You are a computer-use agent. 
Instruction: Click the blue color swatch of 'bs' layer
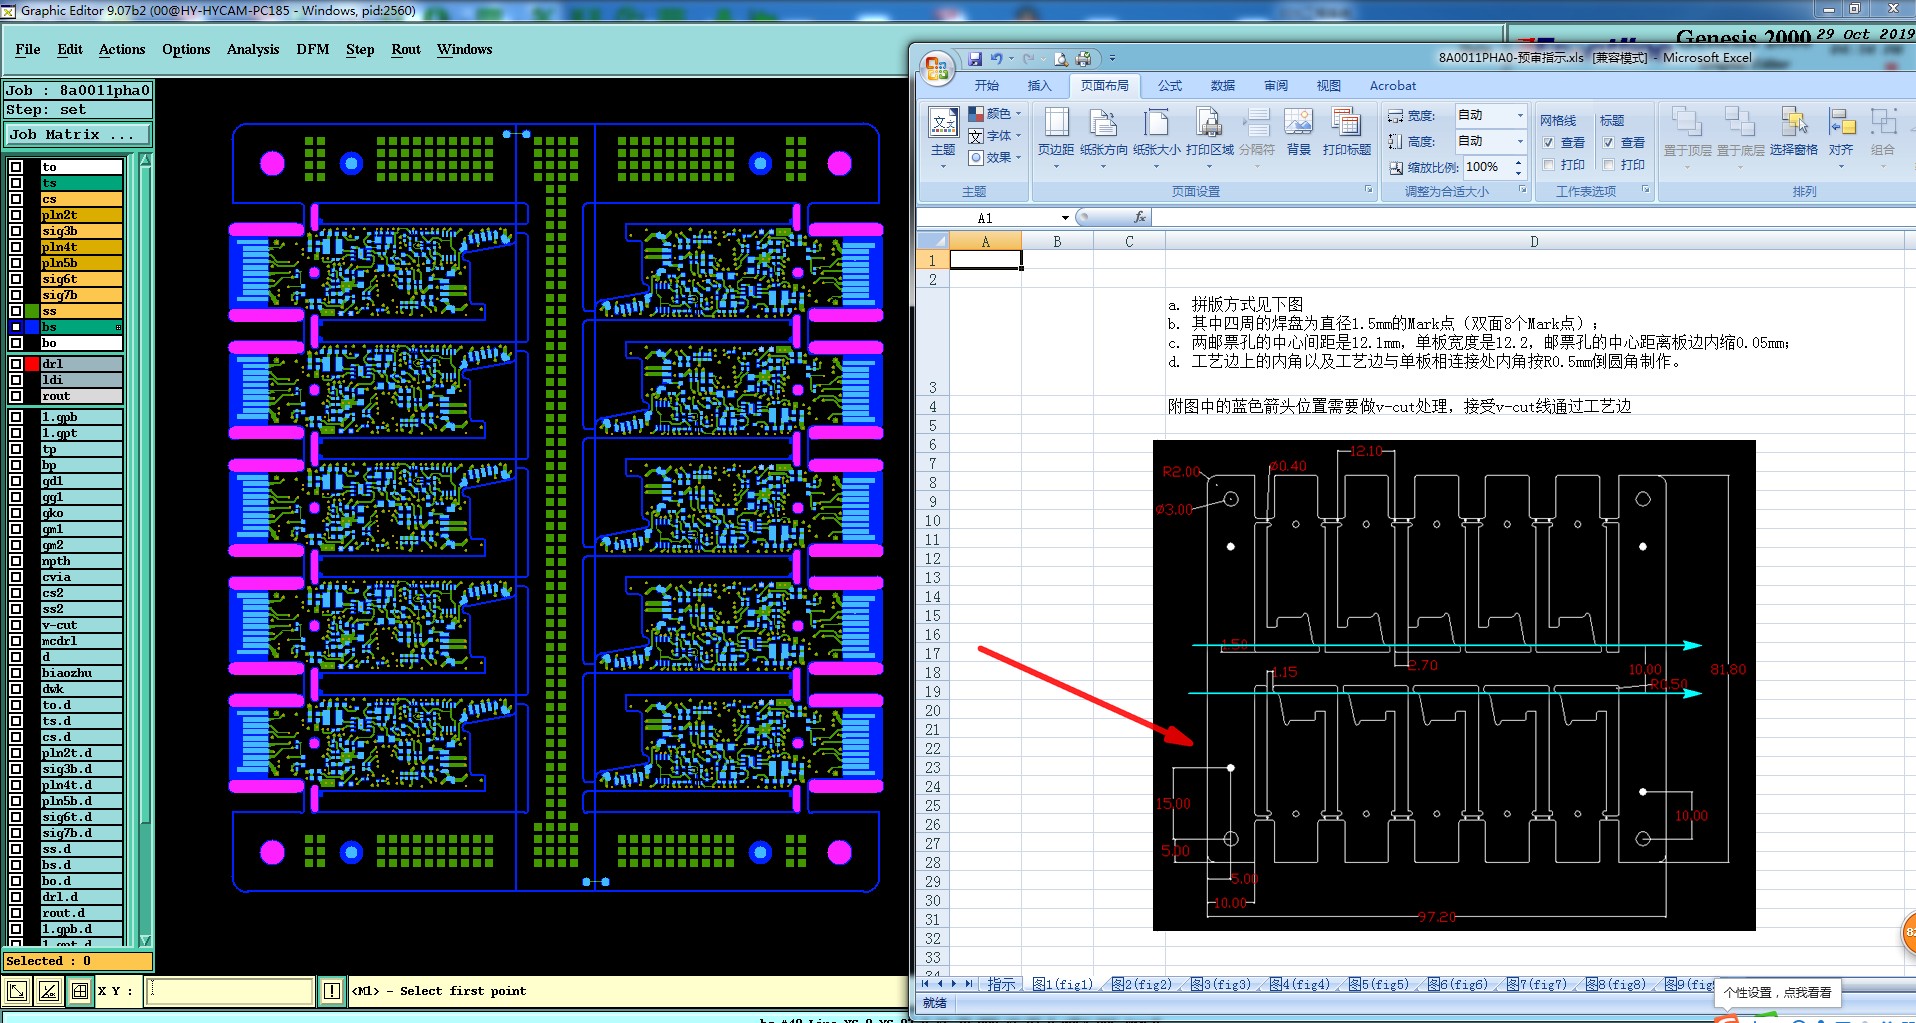coord(32,327)
